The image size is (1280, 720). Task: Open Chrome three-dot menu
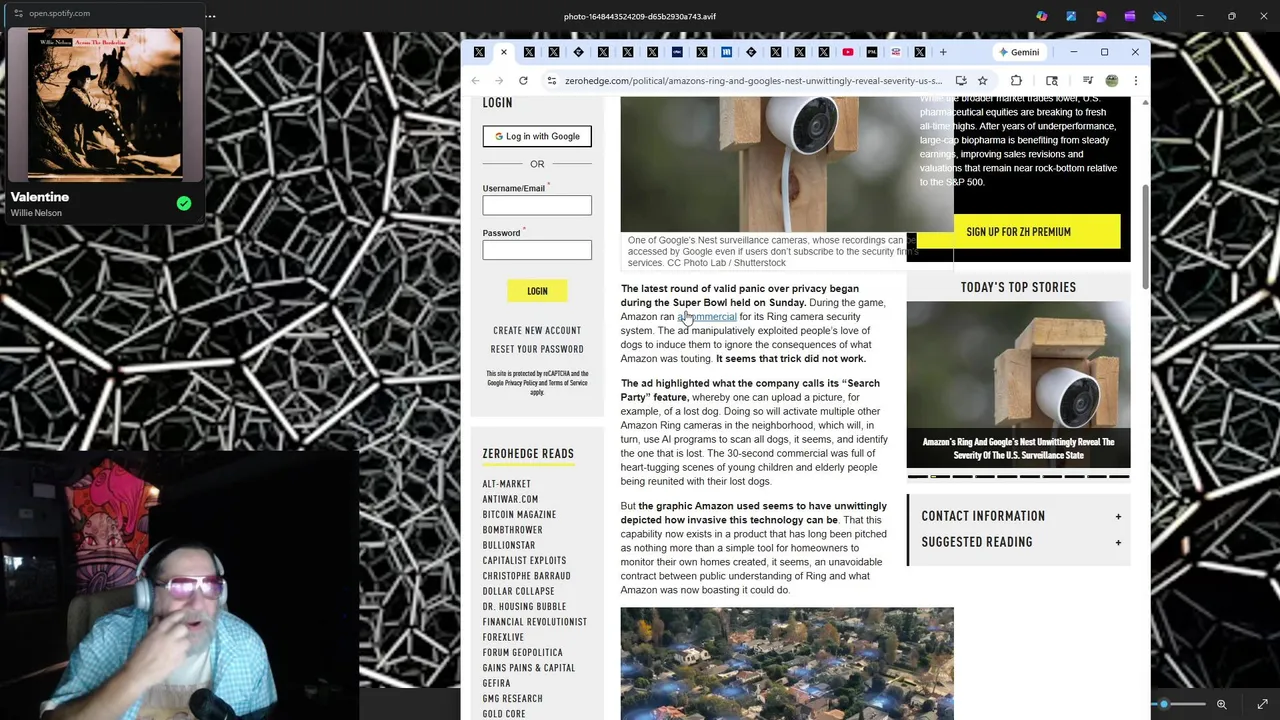[1135, 81]
